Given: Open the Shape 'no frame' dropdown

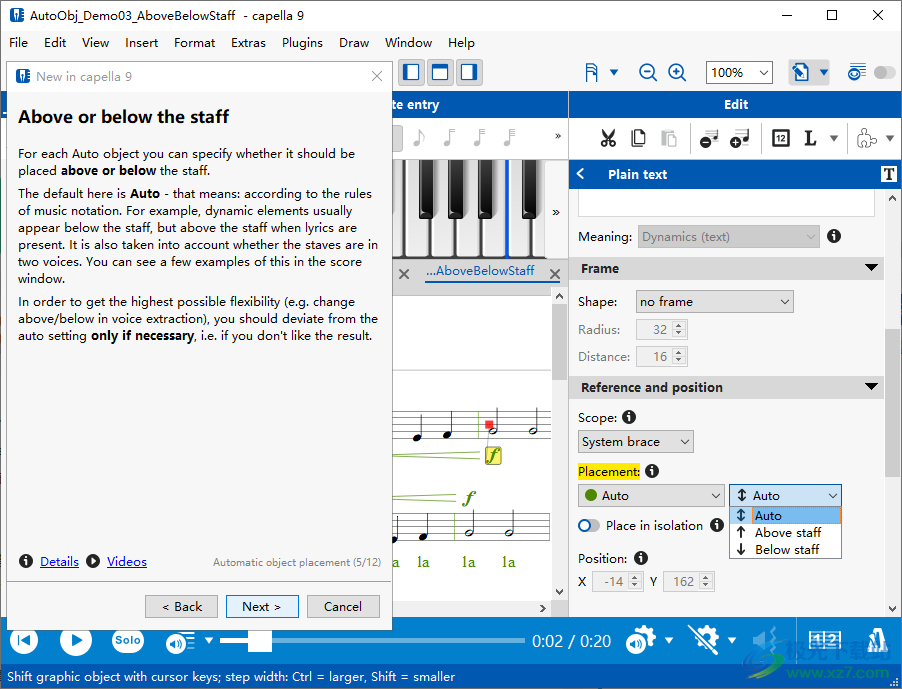Looking at the screenshot, I should pyautogui.click(x=714, y=301).
